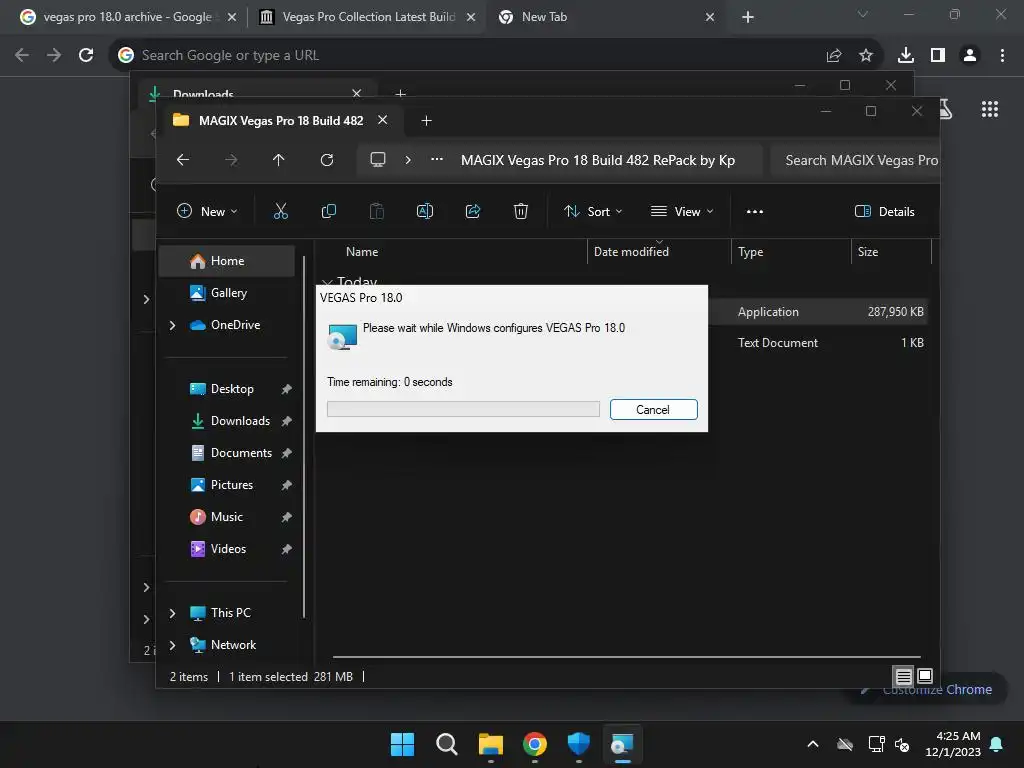Click the Rename icon in Explorer toolbar

[424, 211]
